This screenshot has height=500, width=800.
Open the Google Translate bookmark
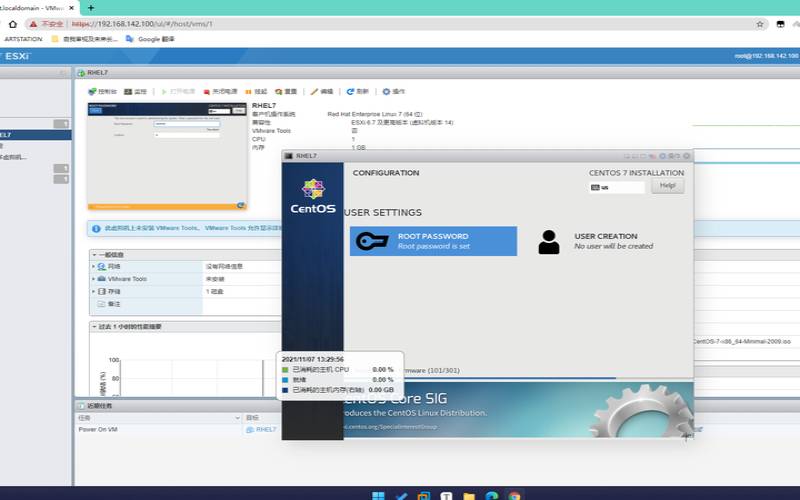click(x=150, y=39)
